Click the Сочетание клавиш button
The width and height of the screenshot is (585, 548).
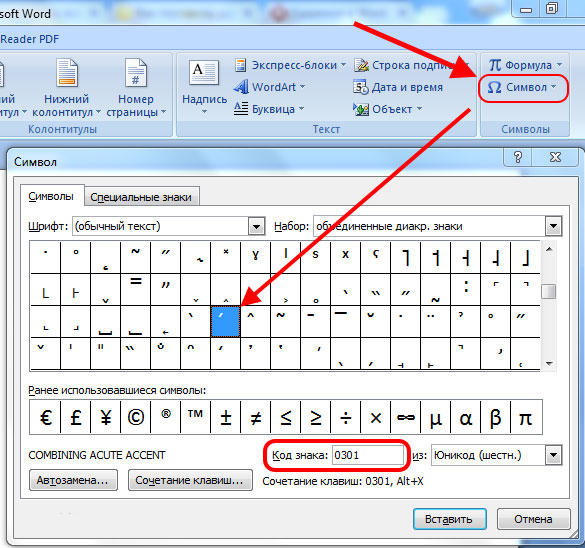(x=190, y=480)
